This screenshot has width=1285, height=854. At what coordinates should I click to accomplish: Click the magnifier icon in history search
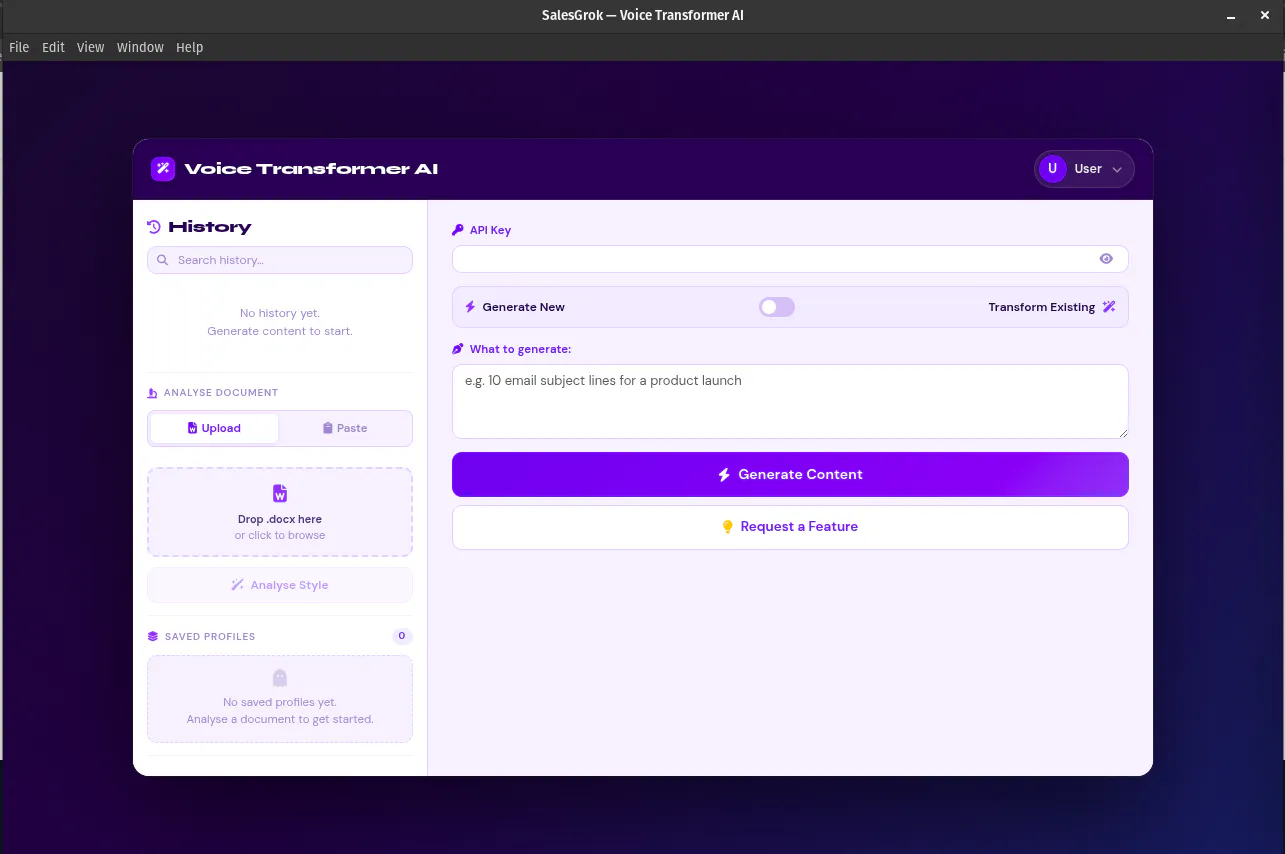point(163,260)
